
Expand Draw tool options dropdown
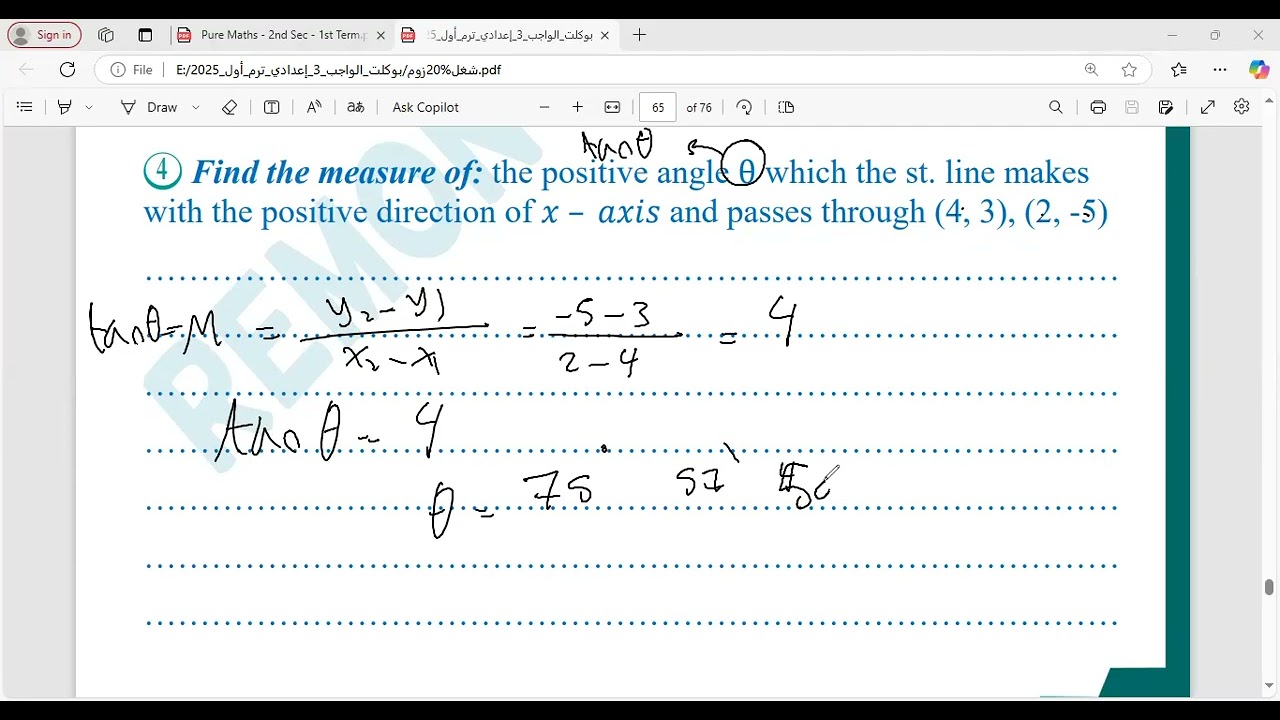(196, 107)
